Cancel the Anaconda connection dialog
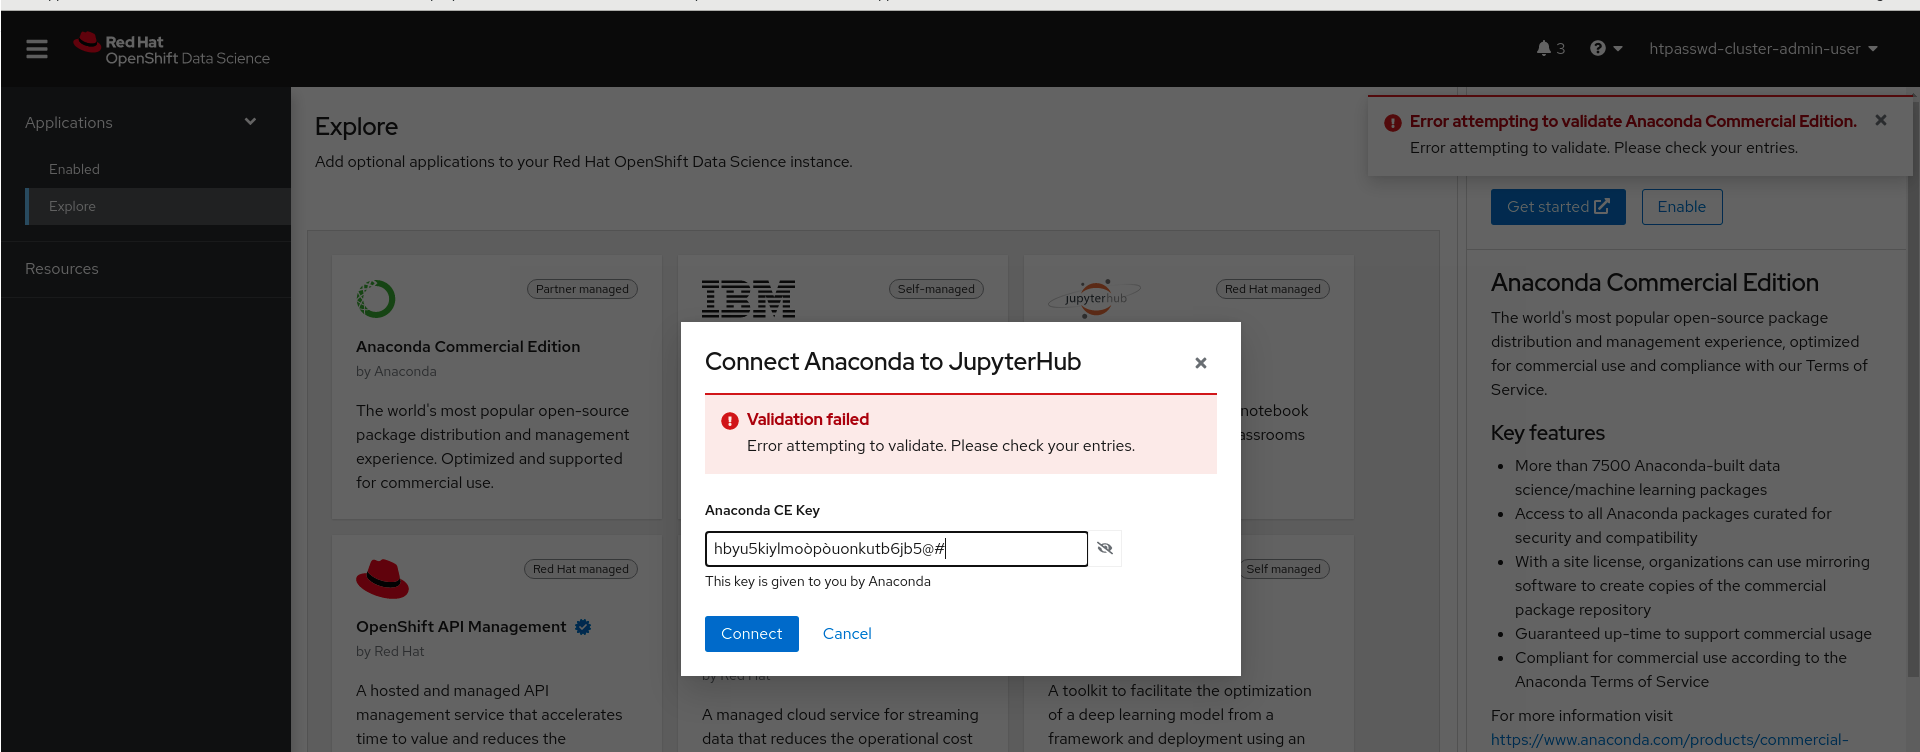The width and height of the screenshot is (1920, 752). click(x=847, y=634)
